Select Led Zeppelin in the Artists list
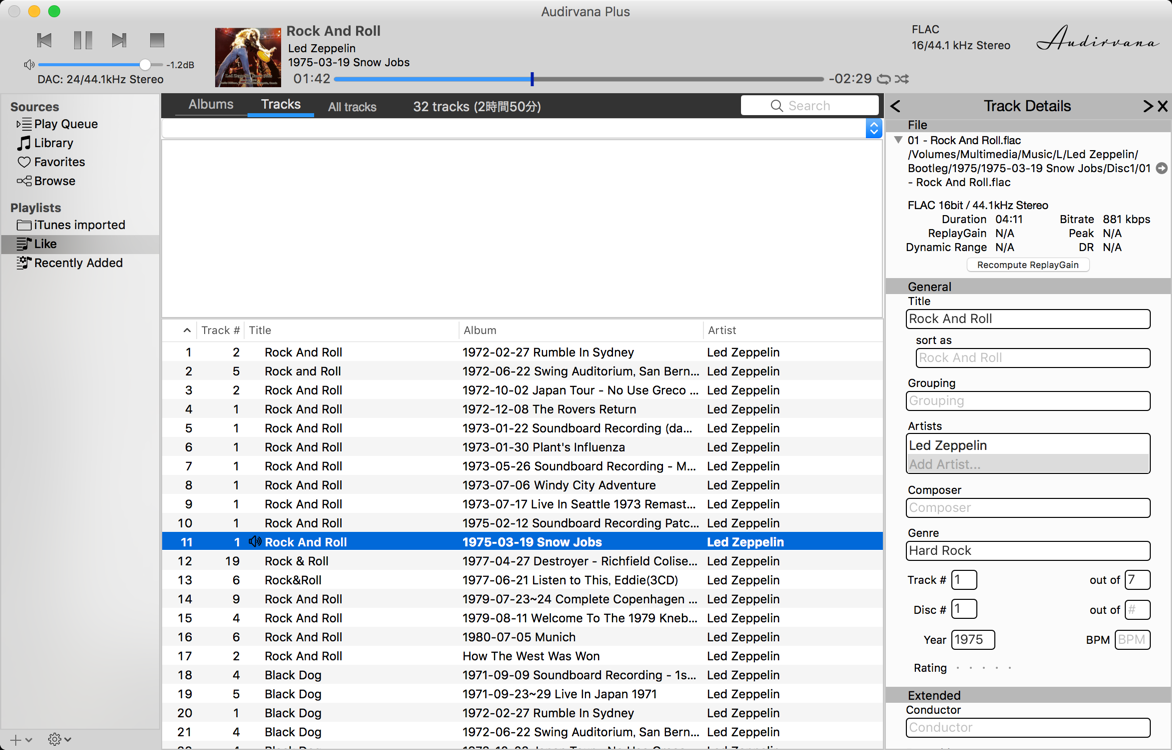The image size is (1172, 750). coord(1028,445)
